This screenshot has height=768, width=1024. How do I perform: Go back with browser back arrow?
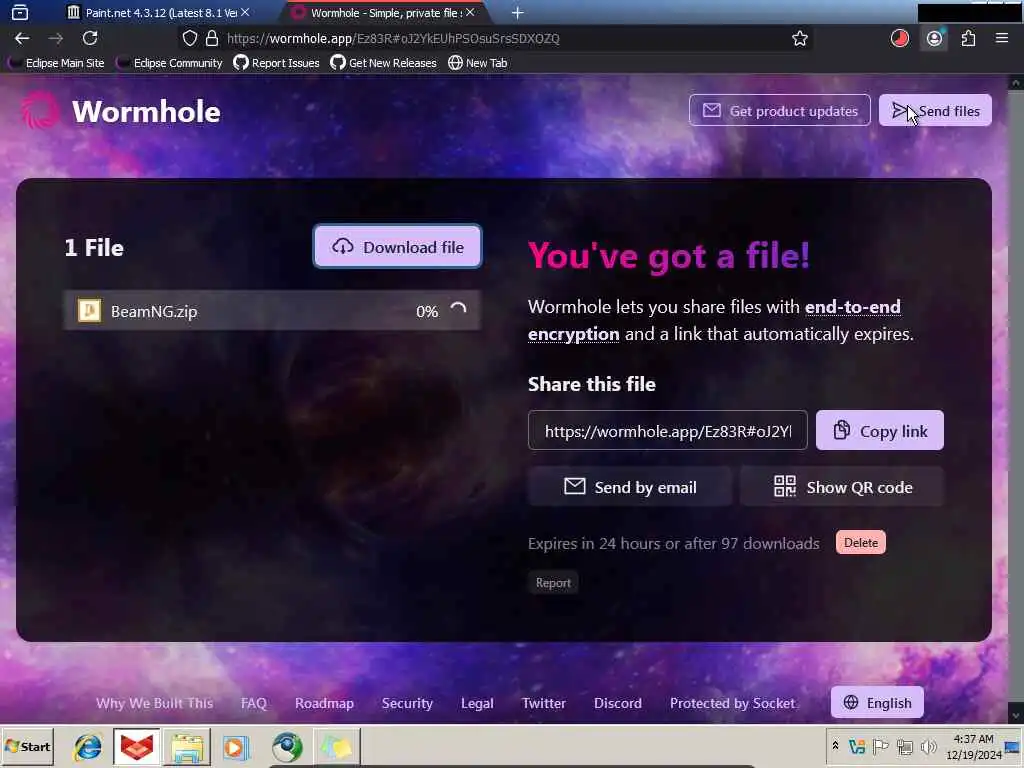(22, 39)
